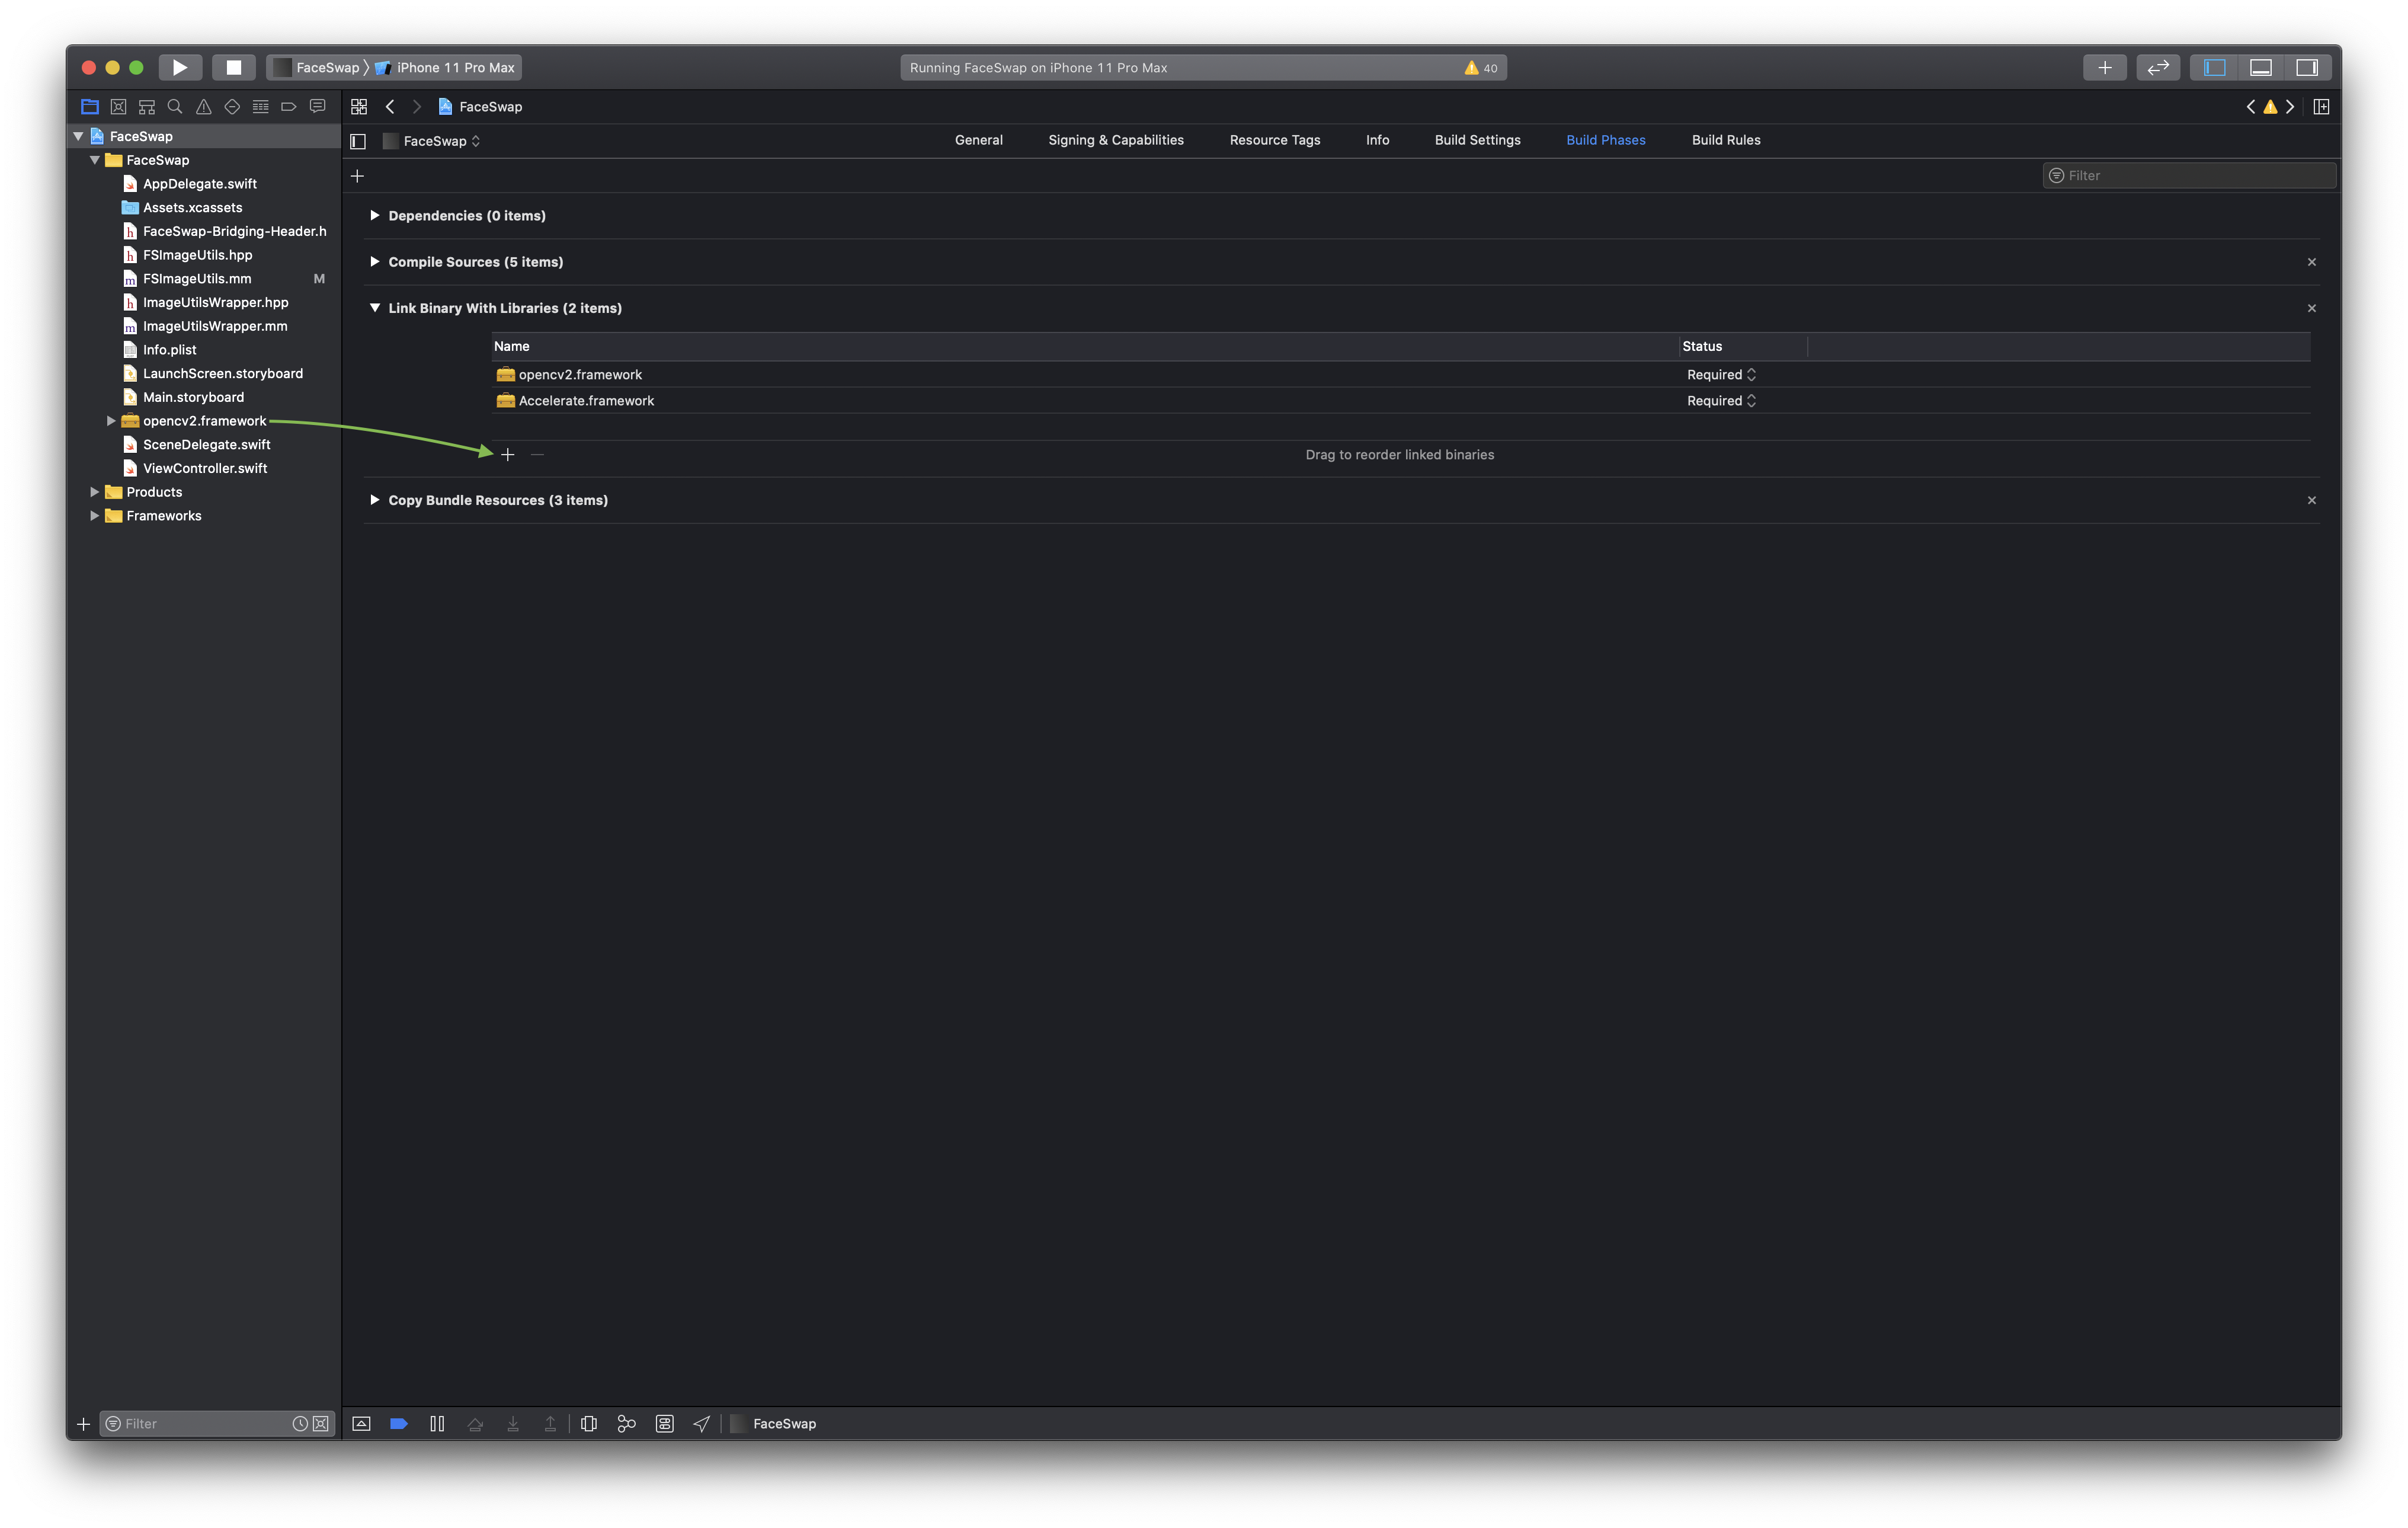
Task: Collapse the Link Binary With Libraries section
Action: click(x=374, y=308)
